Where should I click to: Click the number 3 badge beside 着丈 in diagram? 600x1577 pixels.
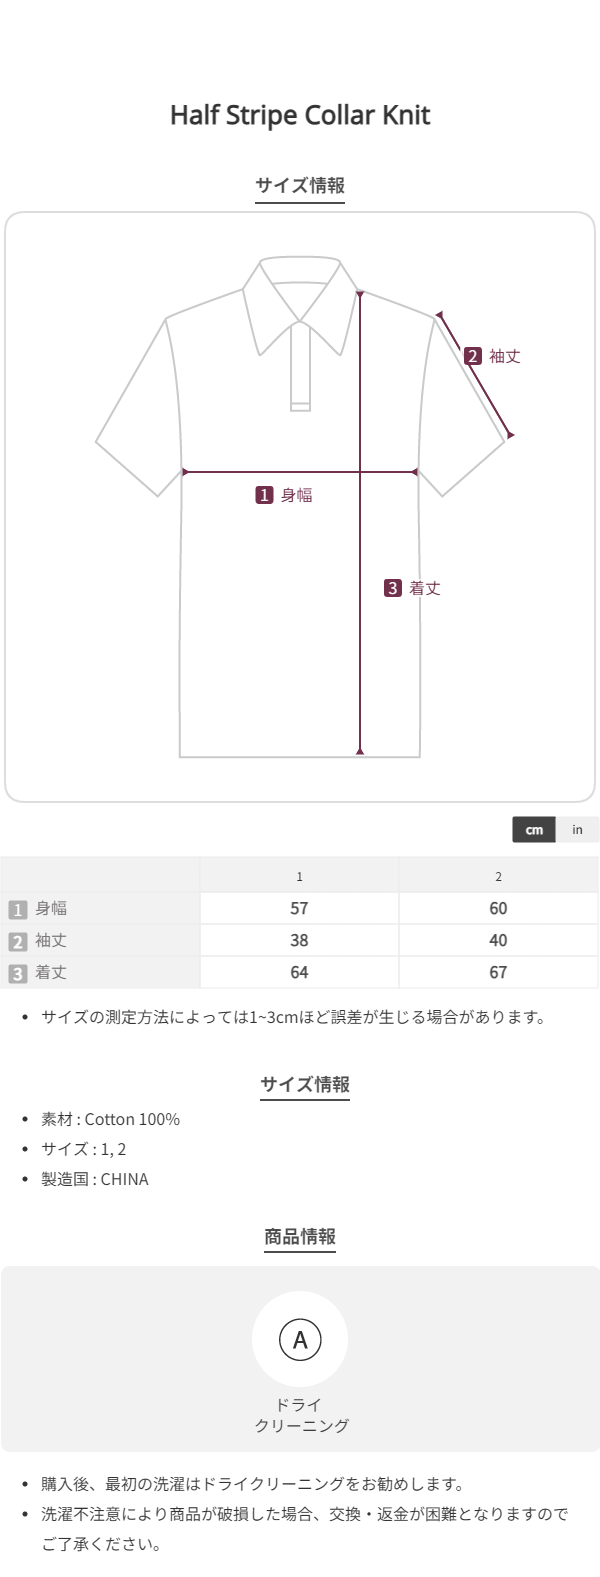tap(393, 589)
